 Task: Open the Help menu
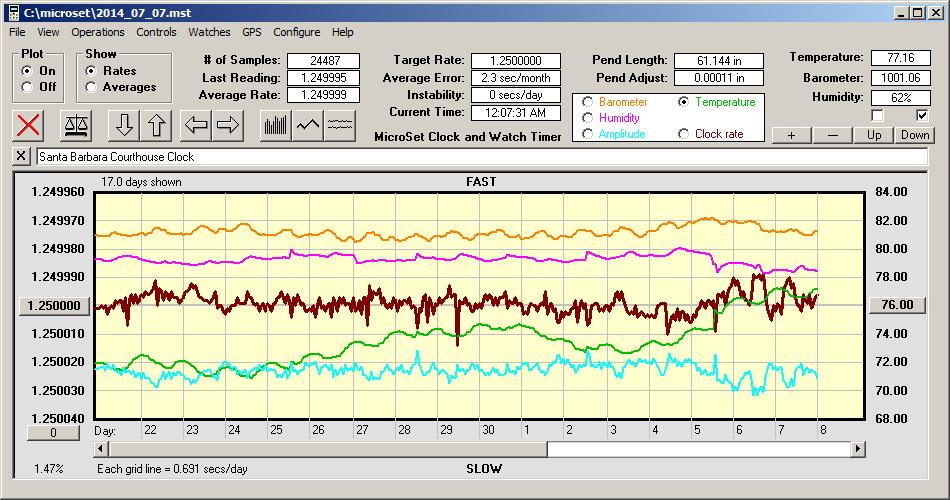point(342,32)
